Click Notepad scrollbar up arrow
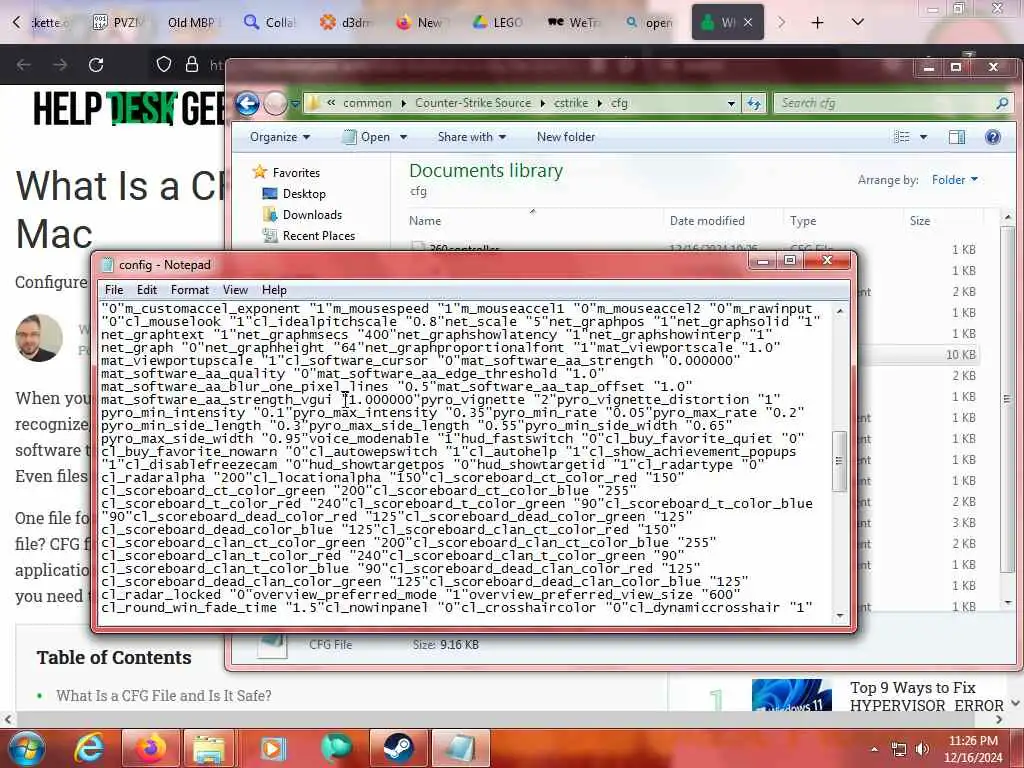 pyautogui.click(x=840, y=311)
